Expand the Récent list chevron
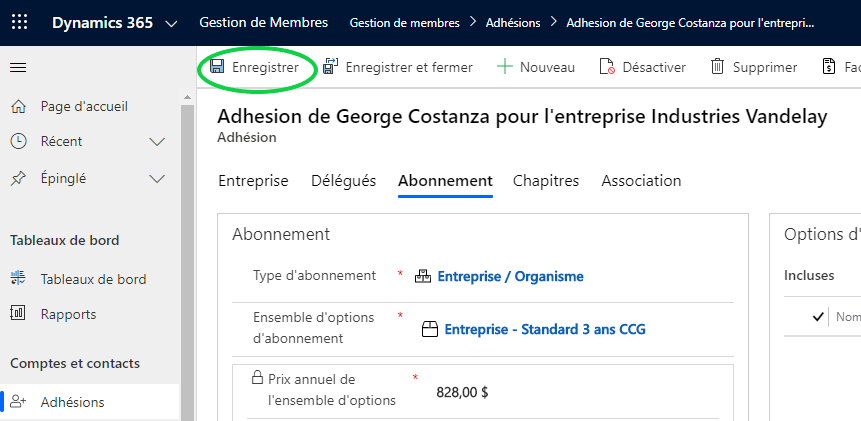Image resolution: width=861 pixels, height=421 pixels. [x=157, y=142]
